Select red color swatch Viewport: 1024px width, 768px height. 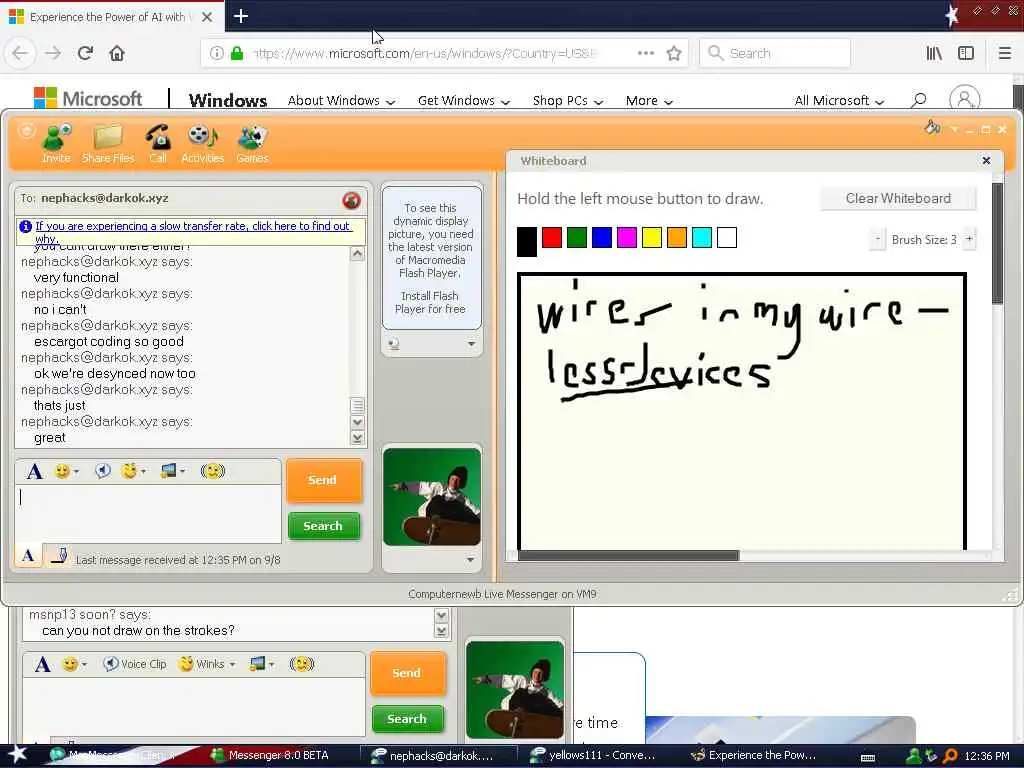(x=552, y=238)
